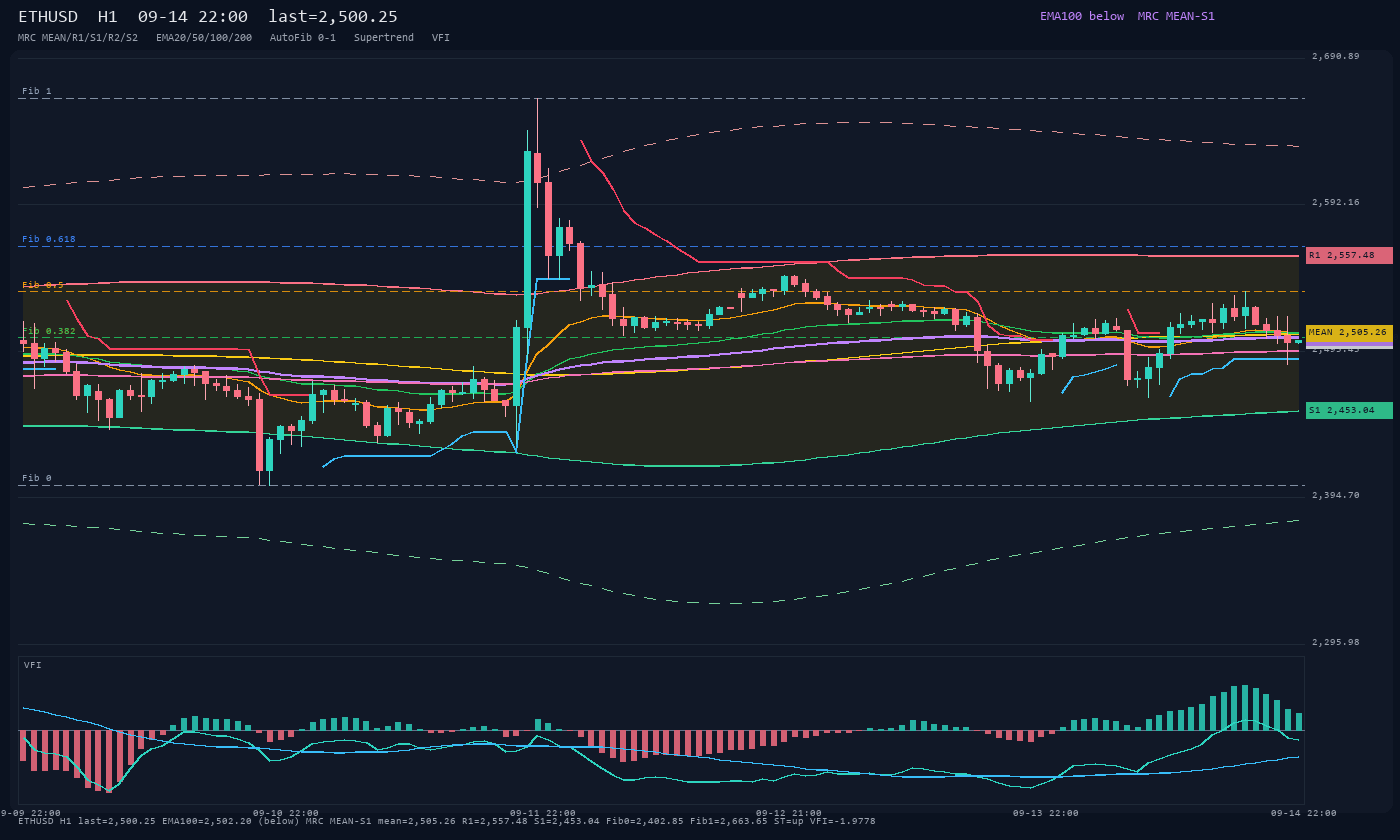Click the R1 2,557.48 price tag
Image resolution: width=1400 pixels, height=840 pixels.
coord(1349,255)
